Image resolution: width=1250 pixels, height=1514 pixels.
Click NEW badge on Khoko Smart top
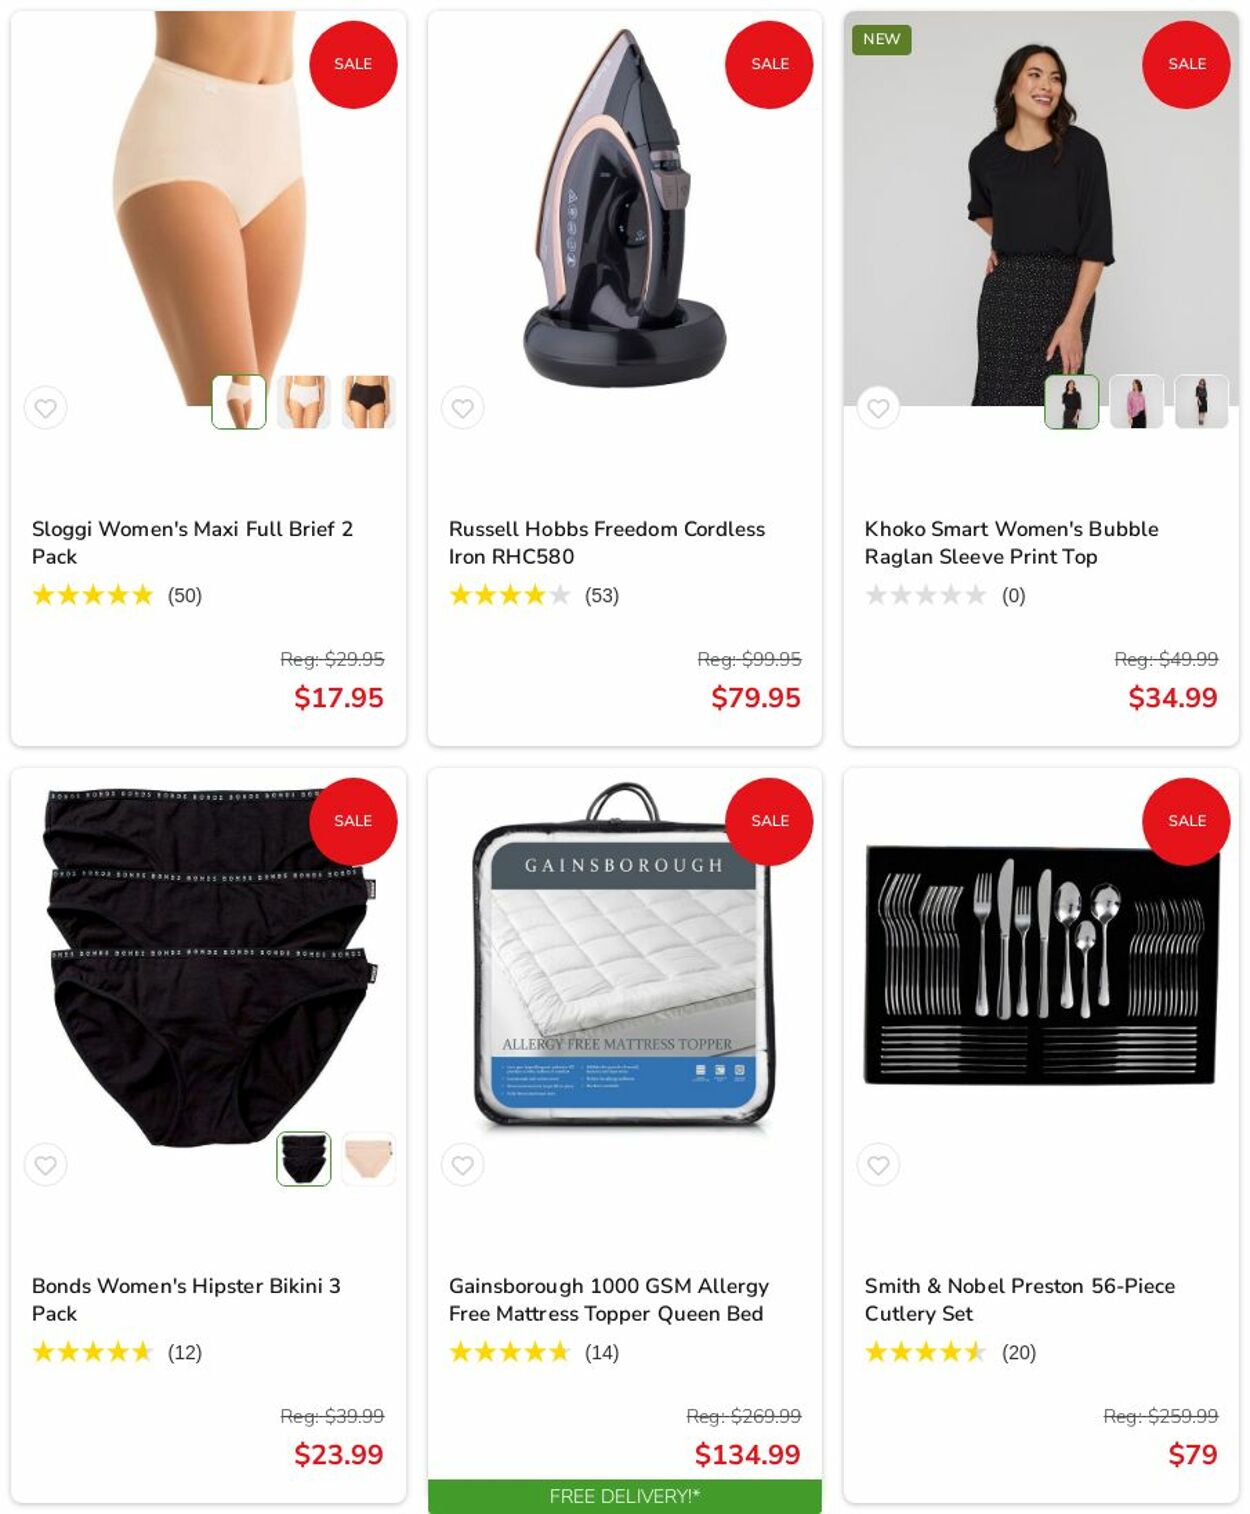881,39
